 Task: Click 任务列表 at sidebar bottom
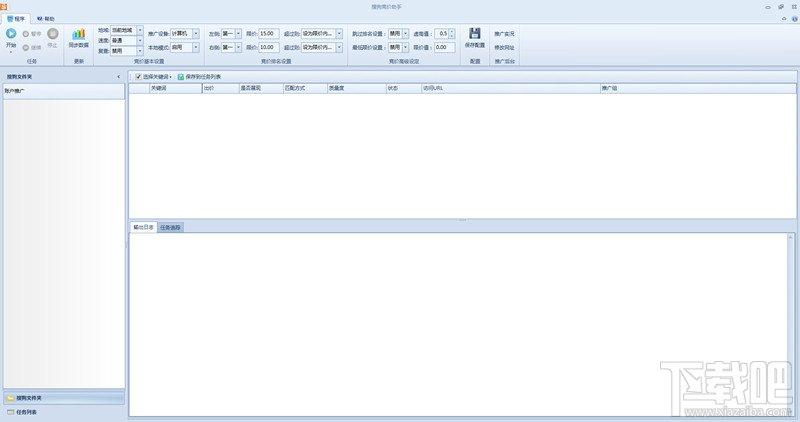(64, 412)
